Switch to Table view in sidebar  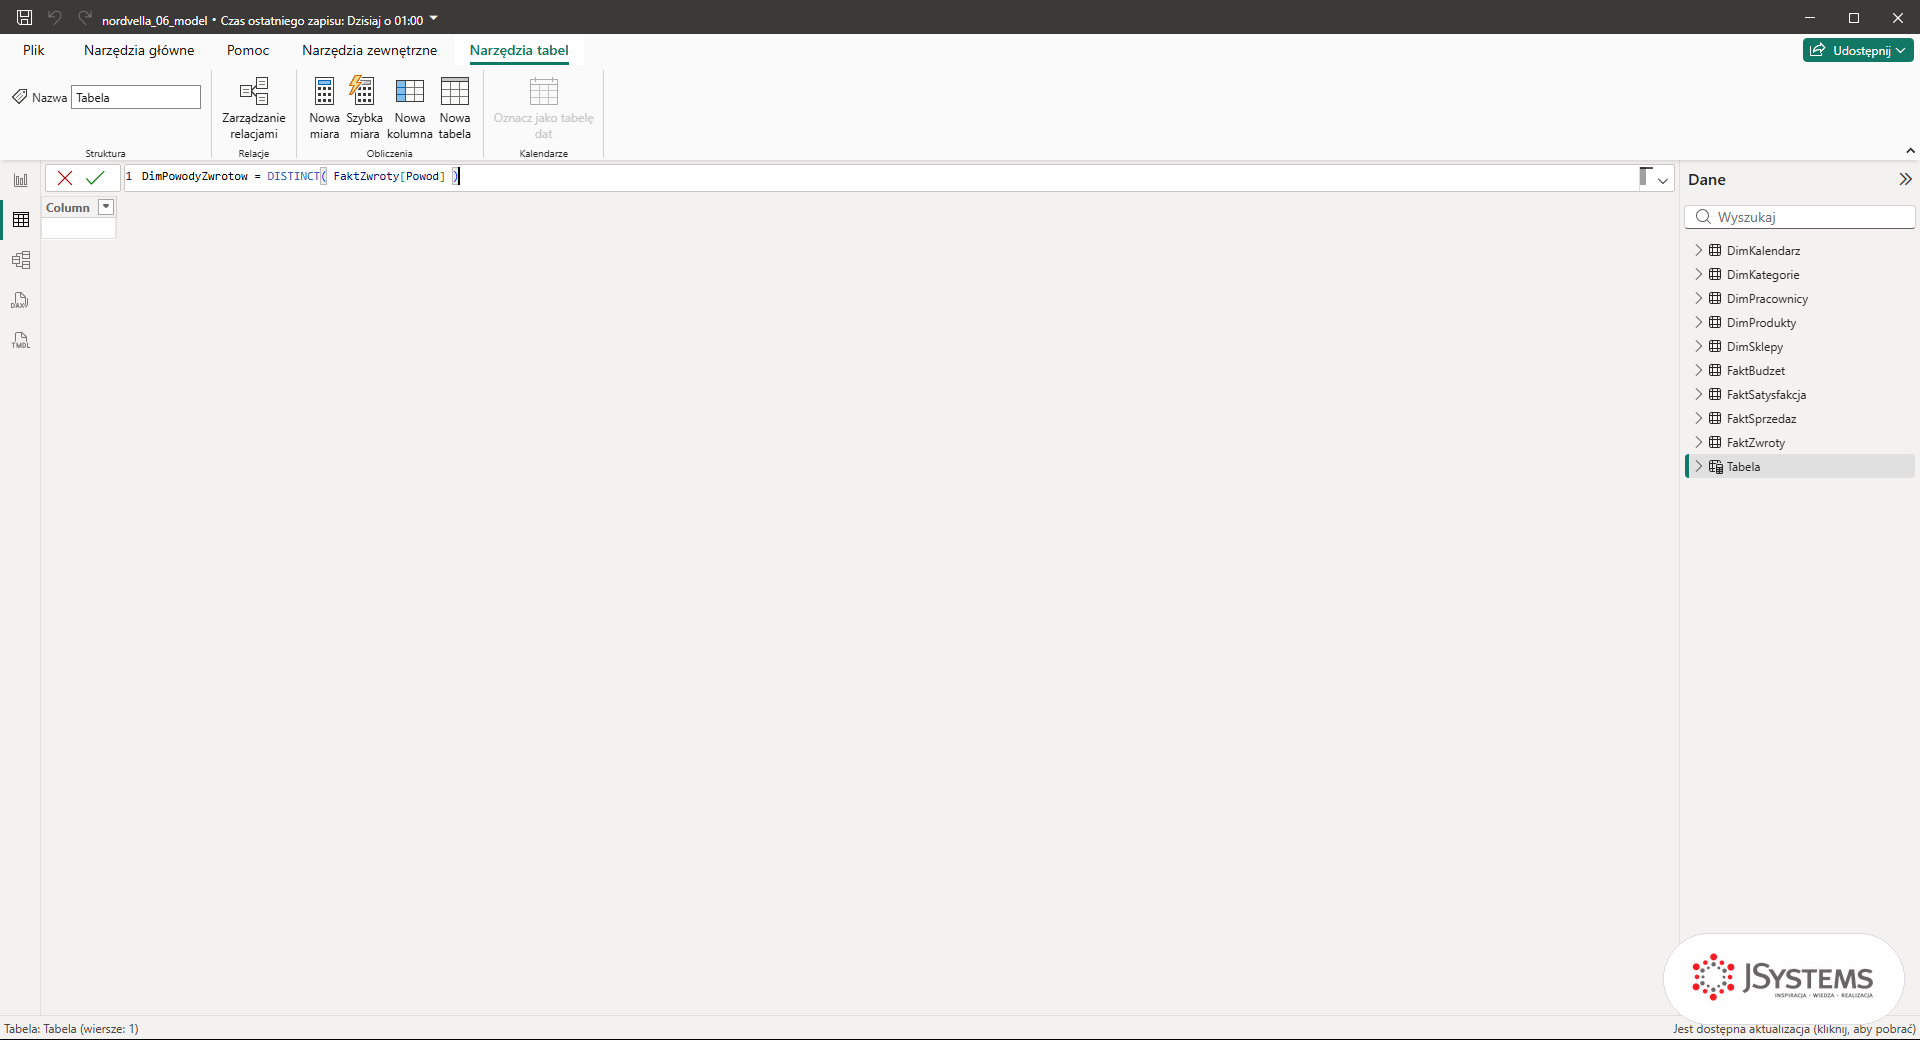point(21,220)
